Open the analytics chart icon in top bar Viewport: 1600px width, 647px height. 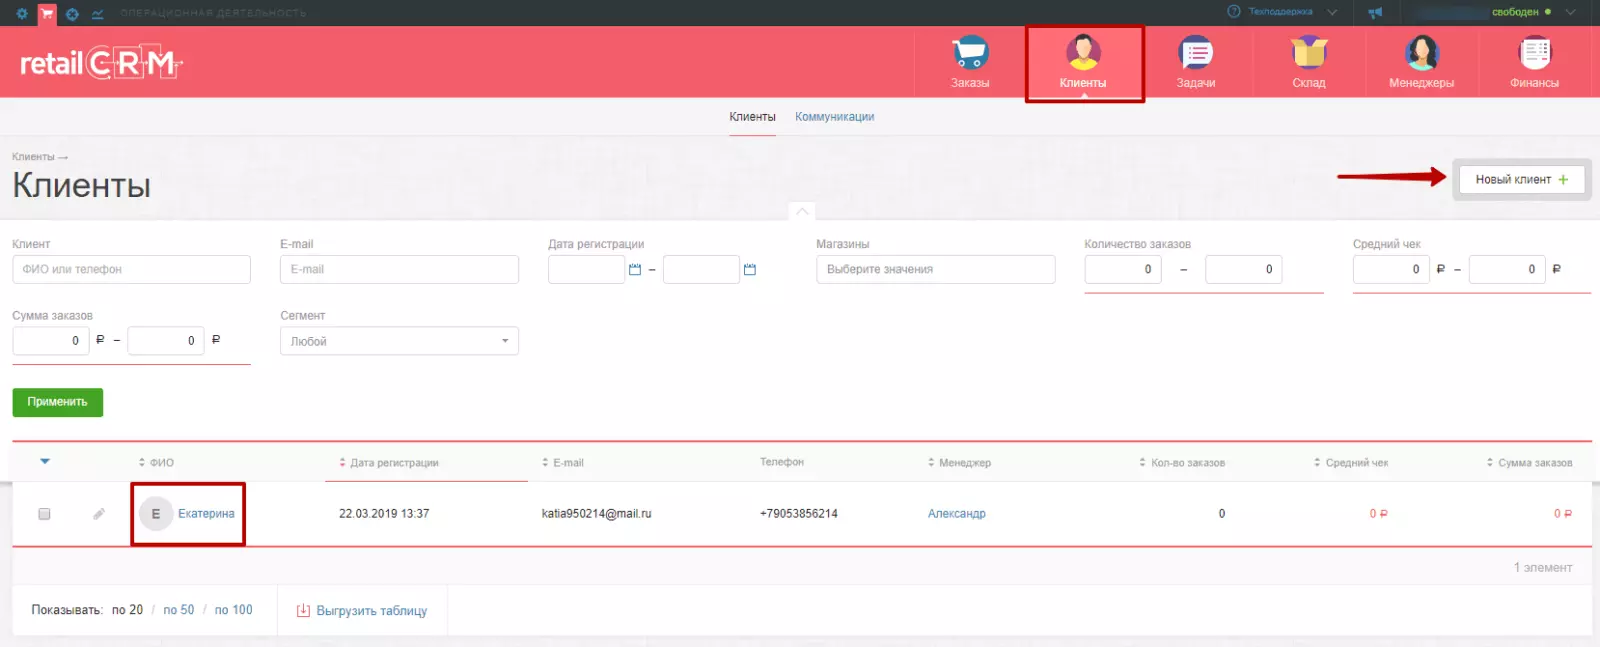pos(97,14)
